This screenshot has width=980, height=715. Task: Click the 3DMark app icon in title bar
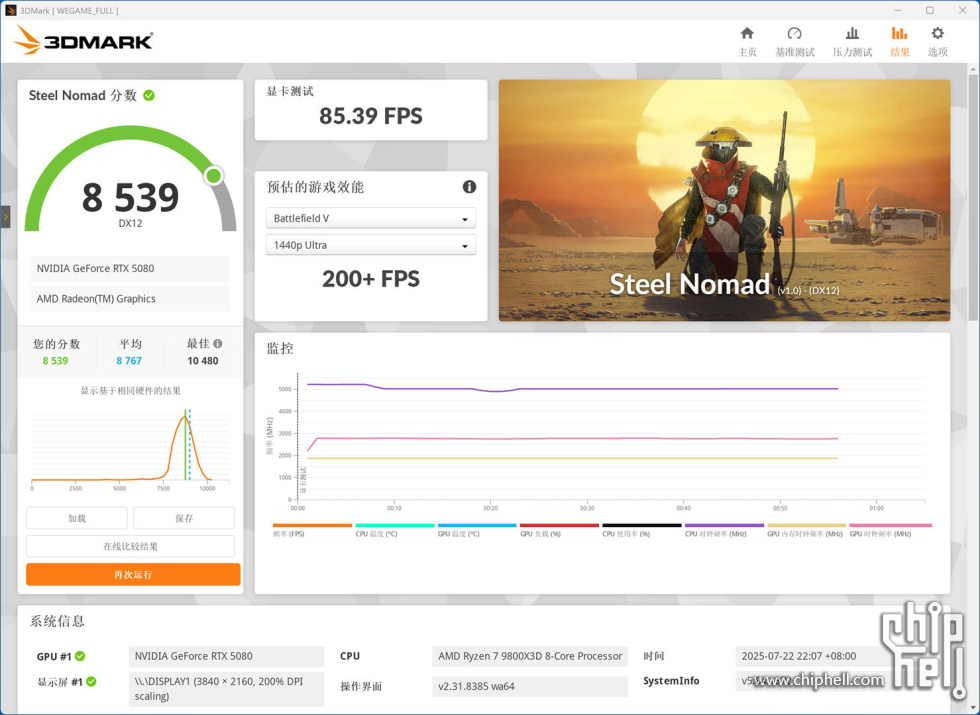coord(10,10)
